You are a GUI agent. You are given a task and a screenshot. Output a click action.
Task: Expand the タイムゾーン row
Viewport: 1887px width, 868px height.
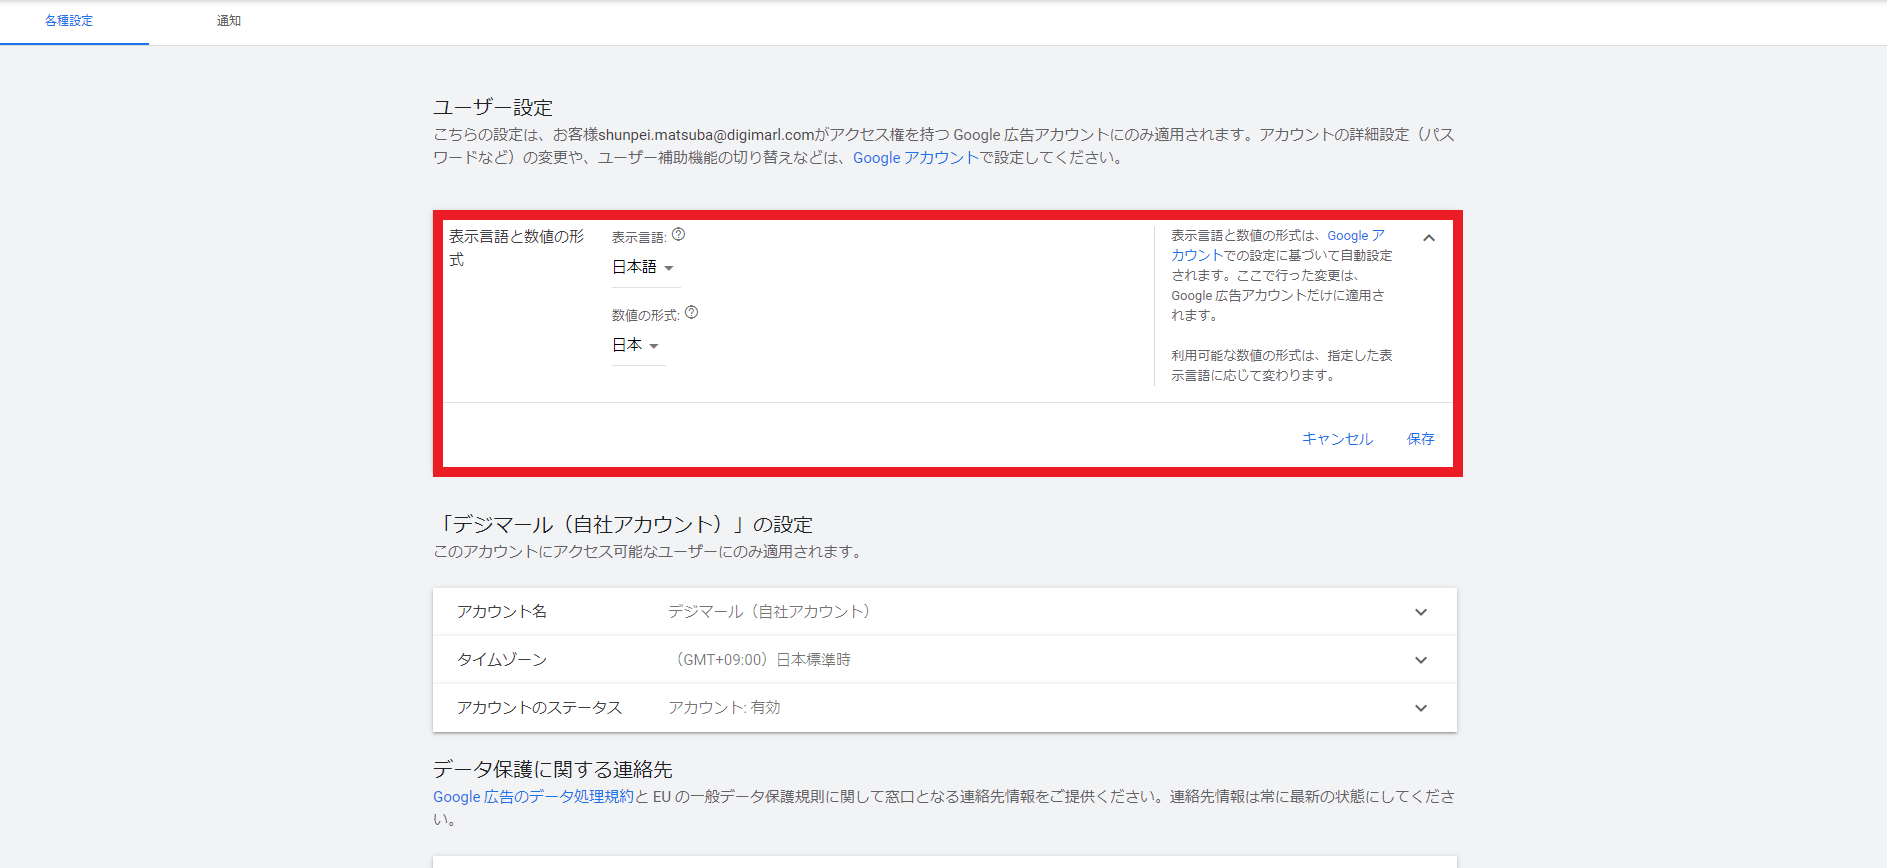pos(1421,660)
